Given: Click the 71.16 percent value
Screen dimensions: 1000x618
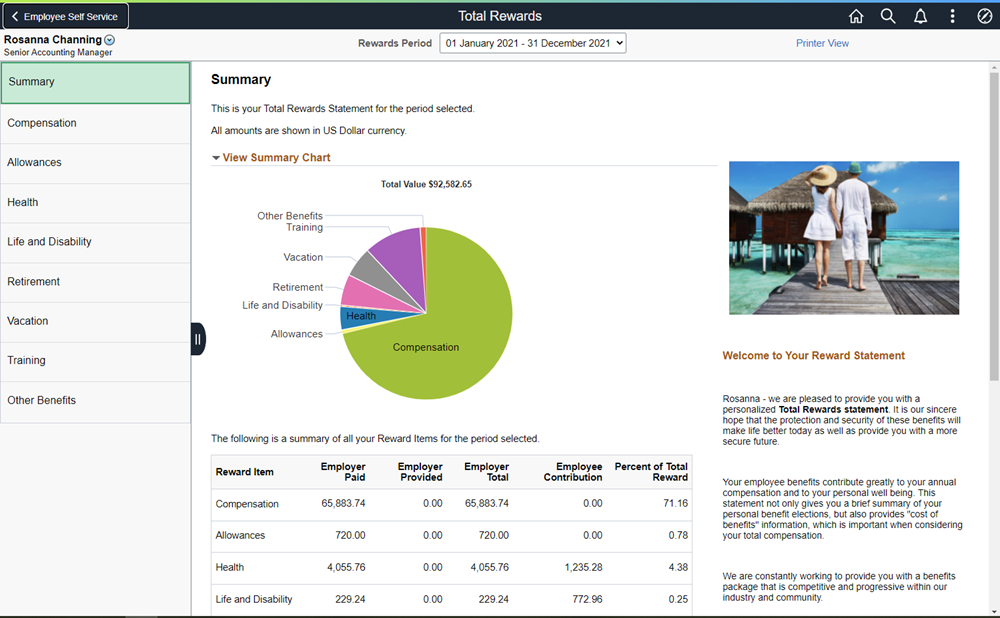Looking at the screenshot, I should pyautogui.click(x=675, y=504).
